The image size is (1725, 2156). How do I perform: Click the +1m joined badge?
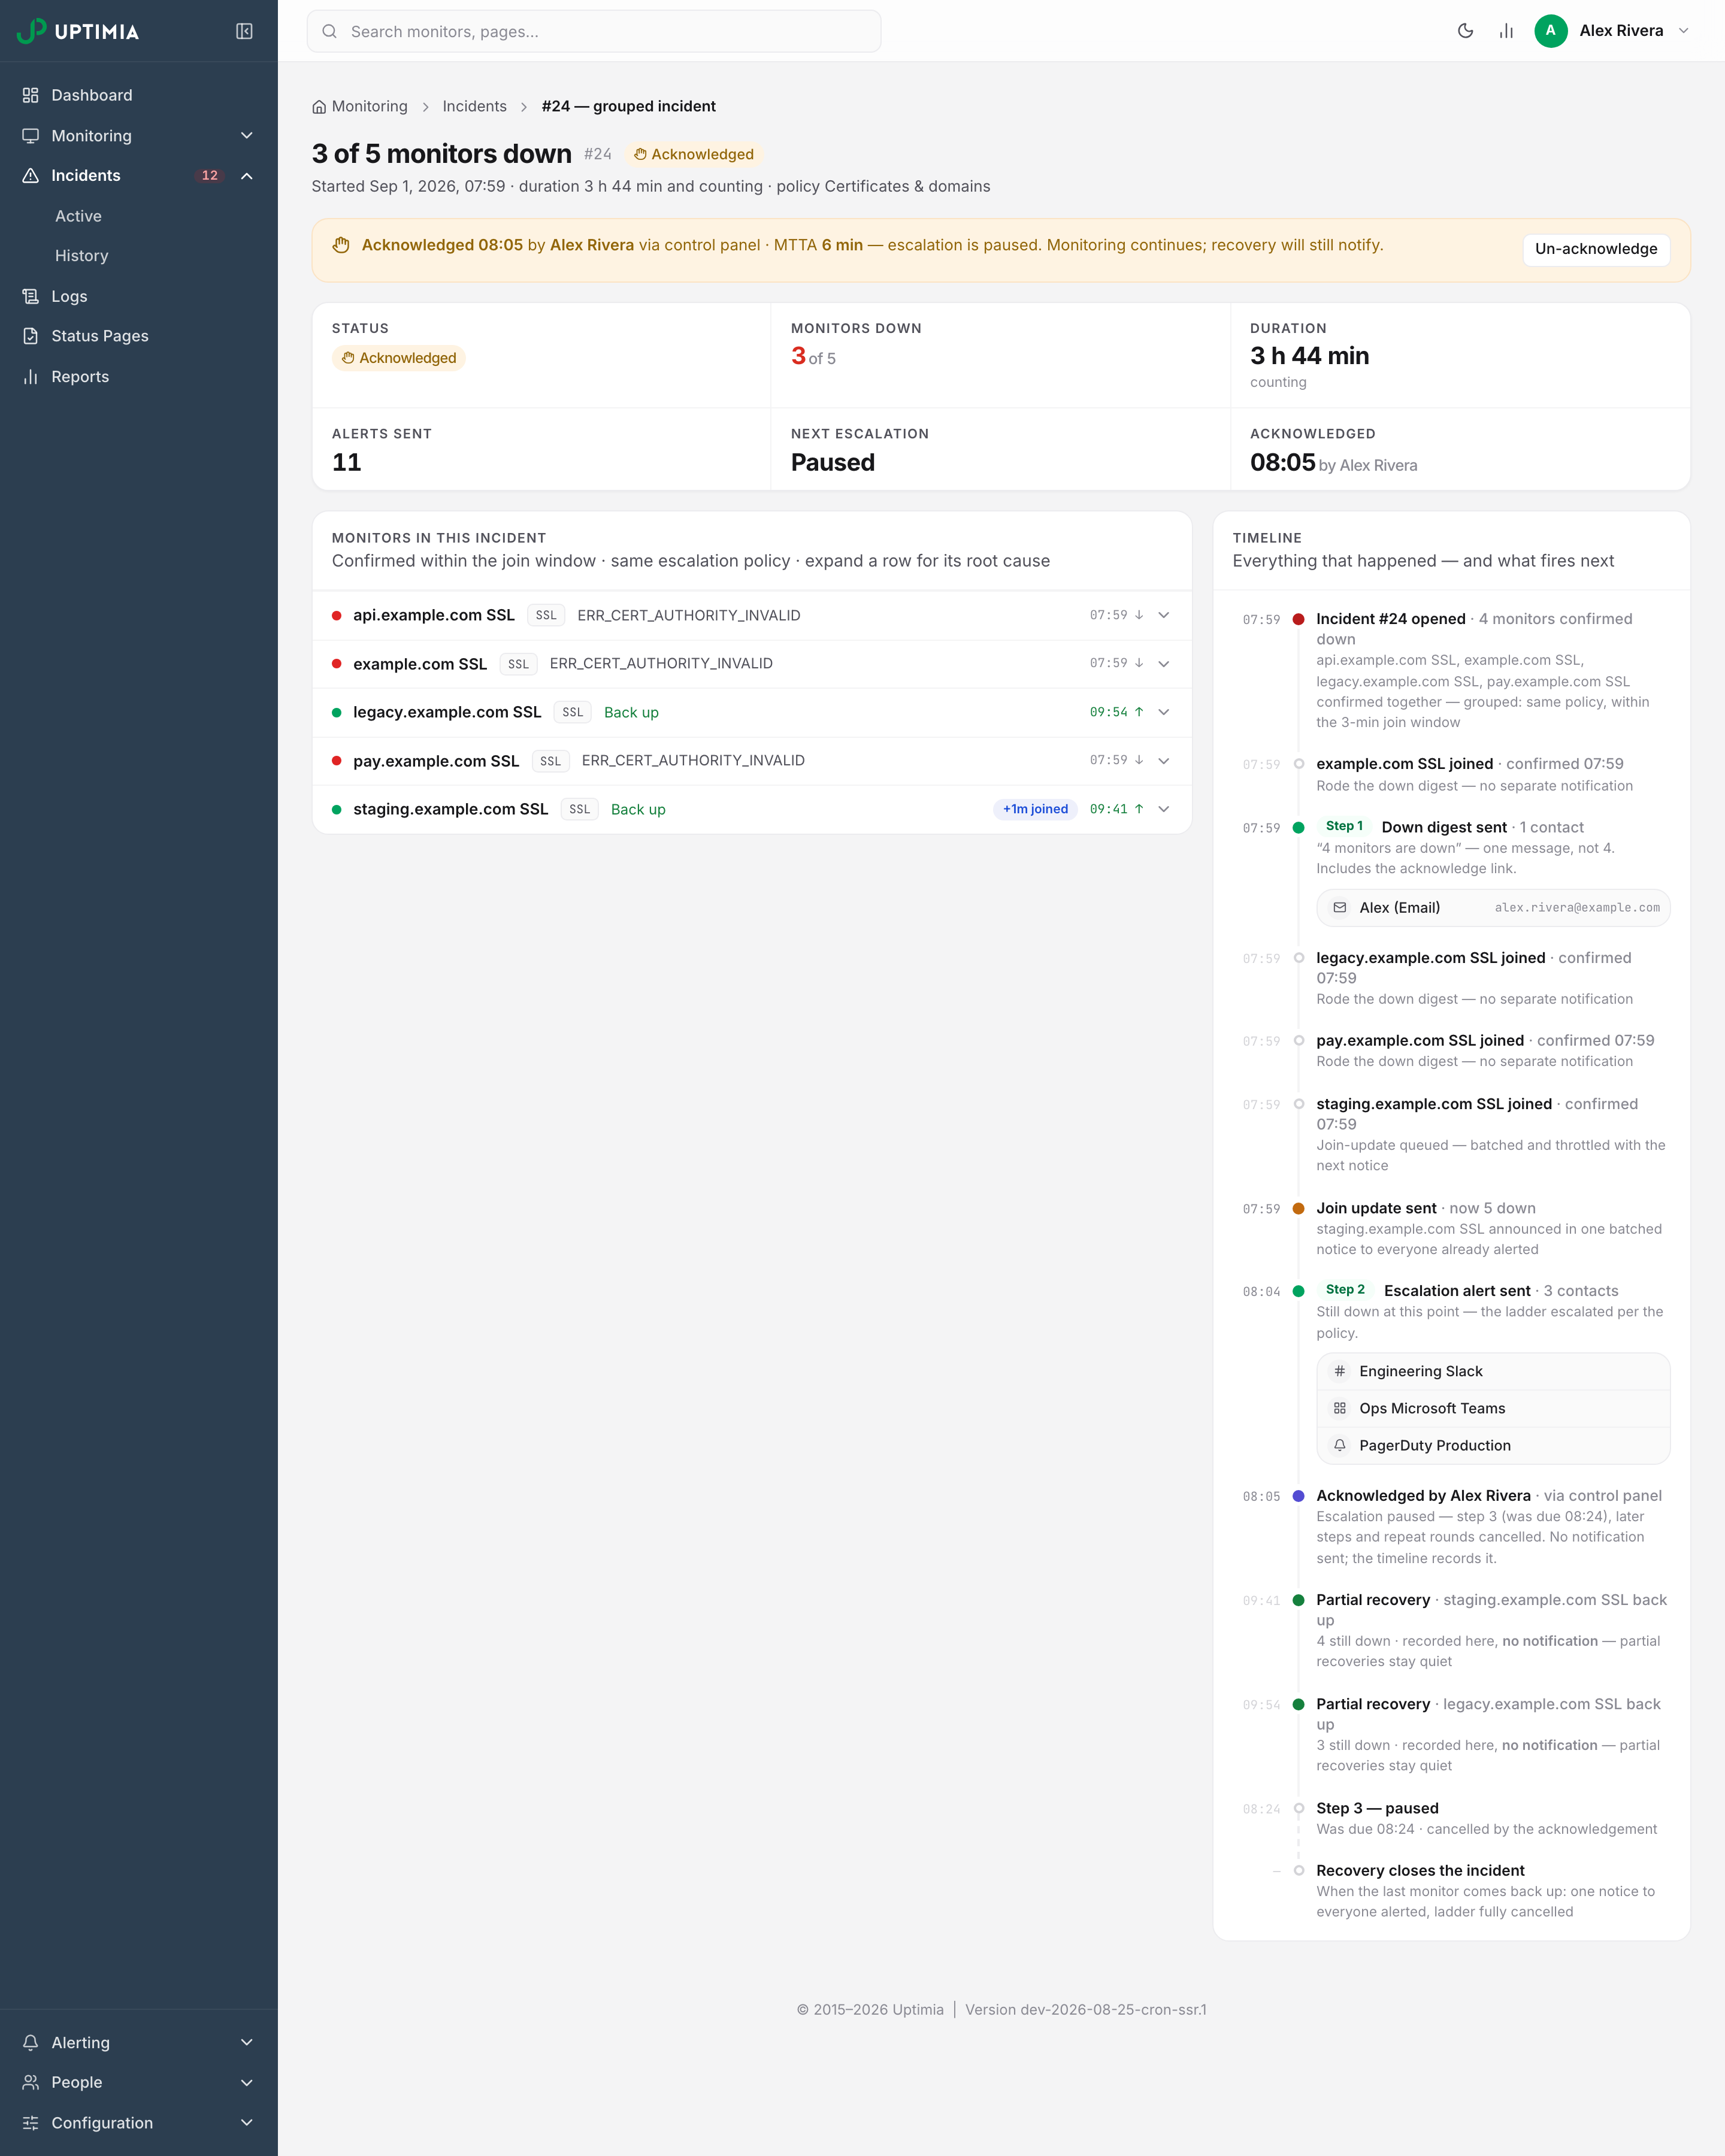point(1035,809)
